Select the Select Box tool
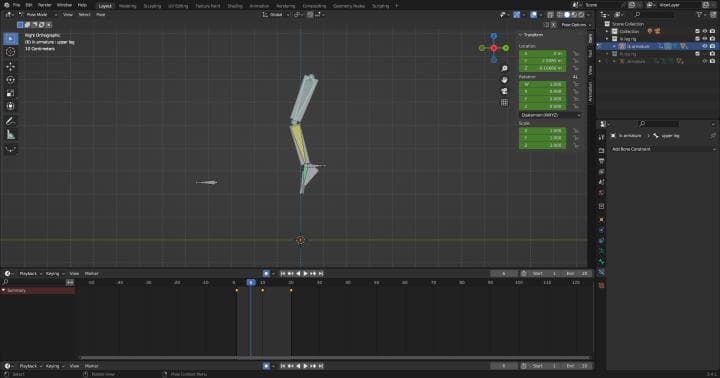 click(x=10, y=39)
